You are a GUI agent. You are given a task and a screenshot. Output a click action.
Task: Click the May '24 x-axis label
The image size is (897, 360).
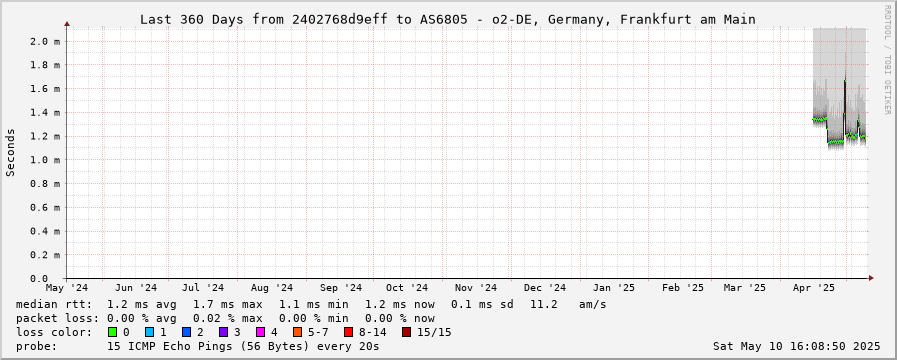[x=67, y=287]
